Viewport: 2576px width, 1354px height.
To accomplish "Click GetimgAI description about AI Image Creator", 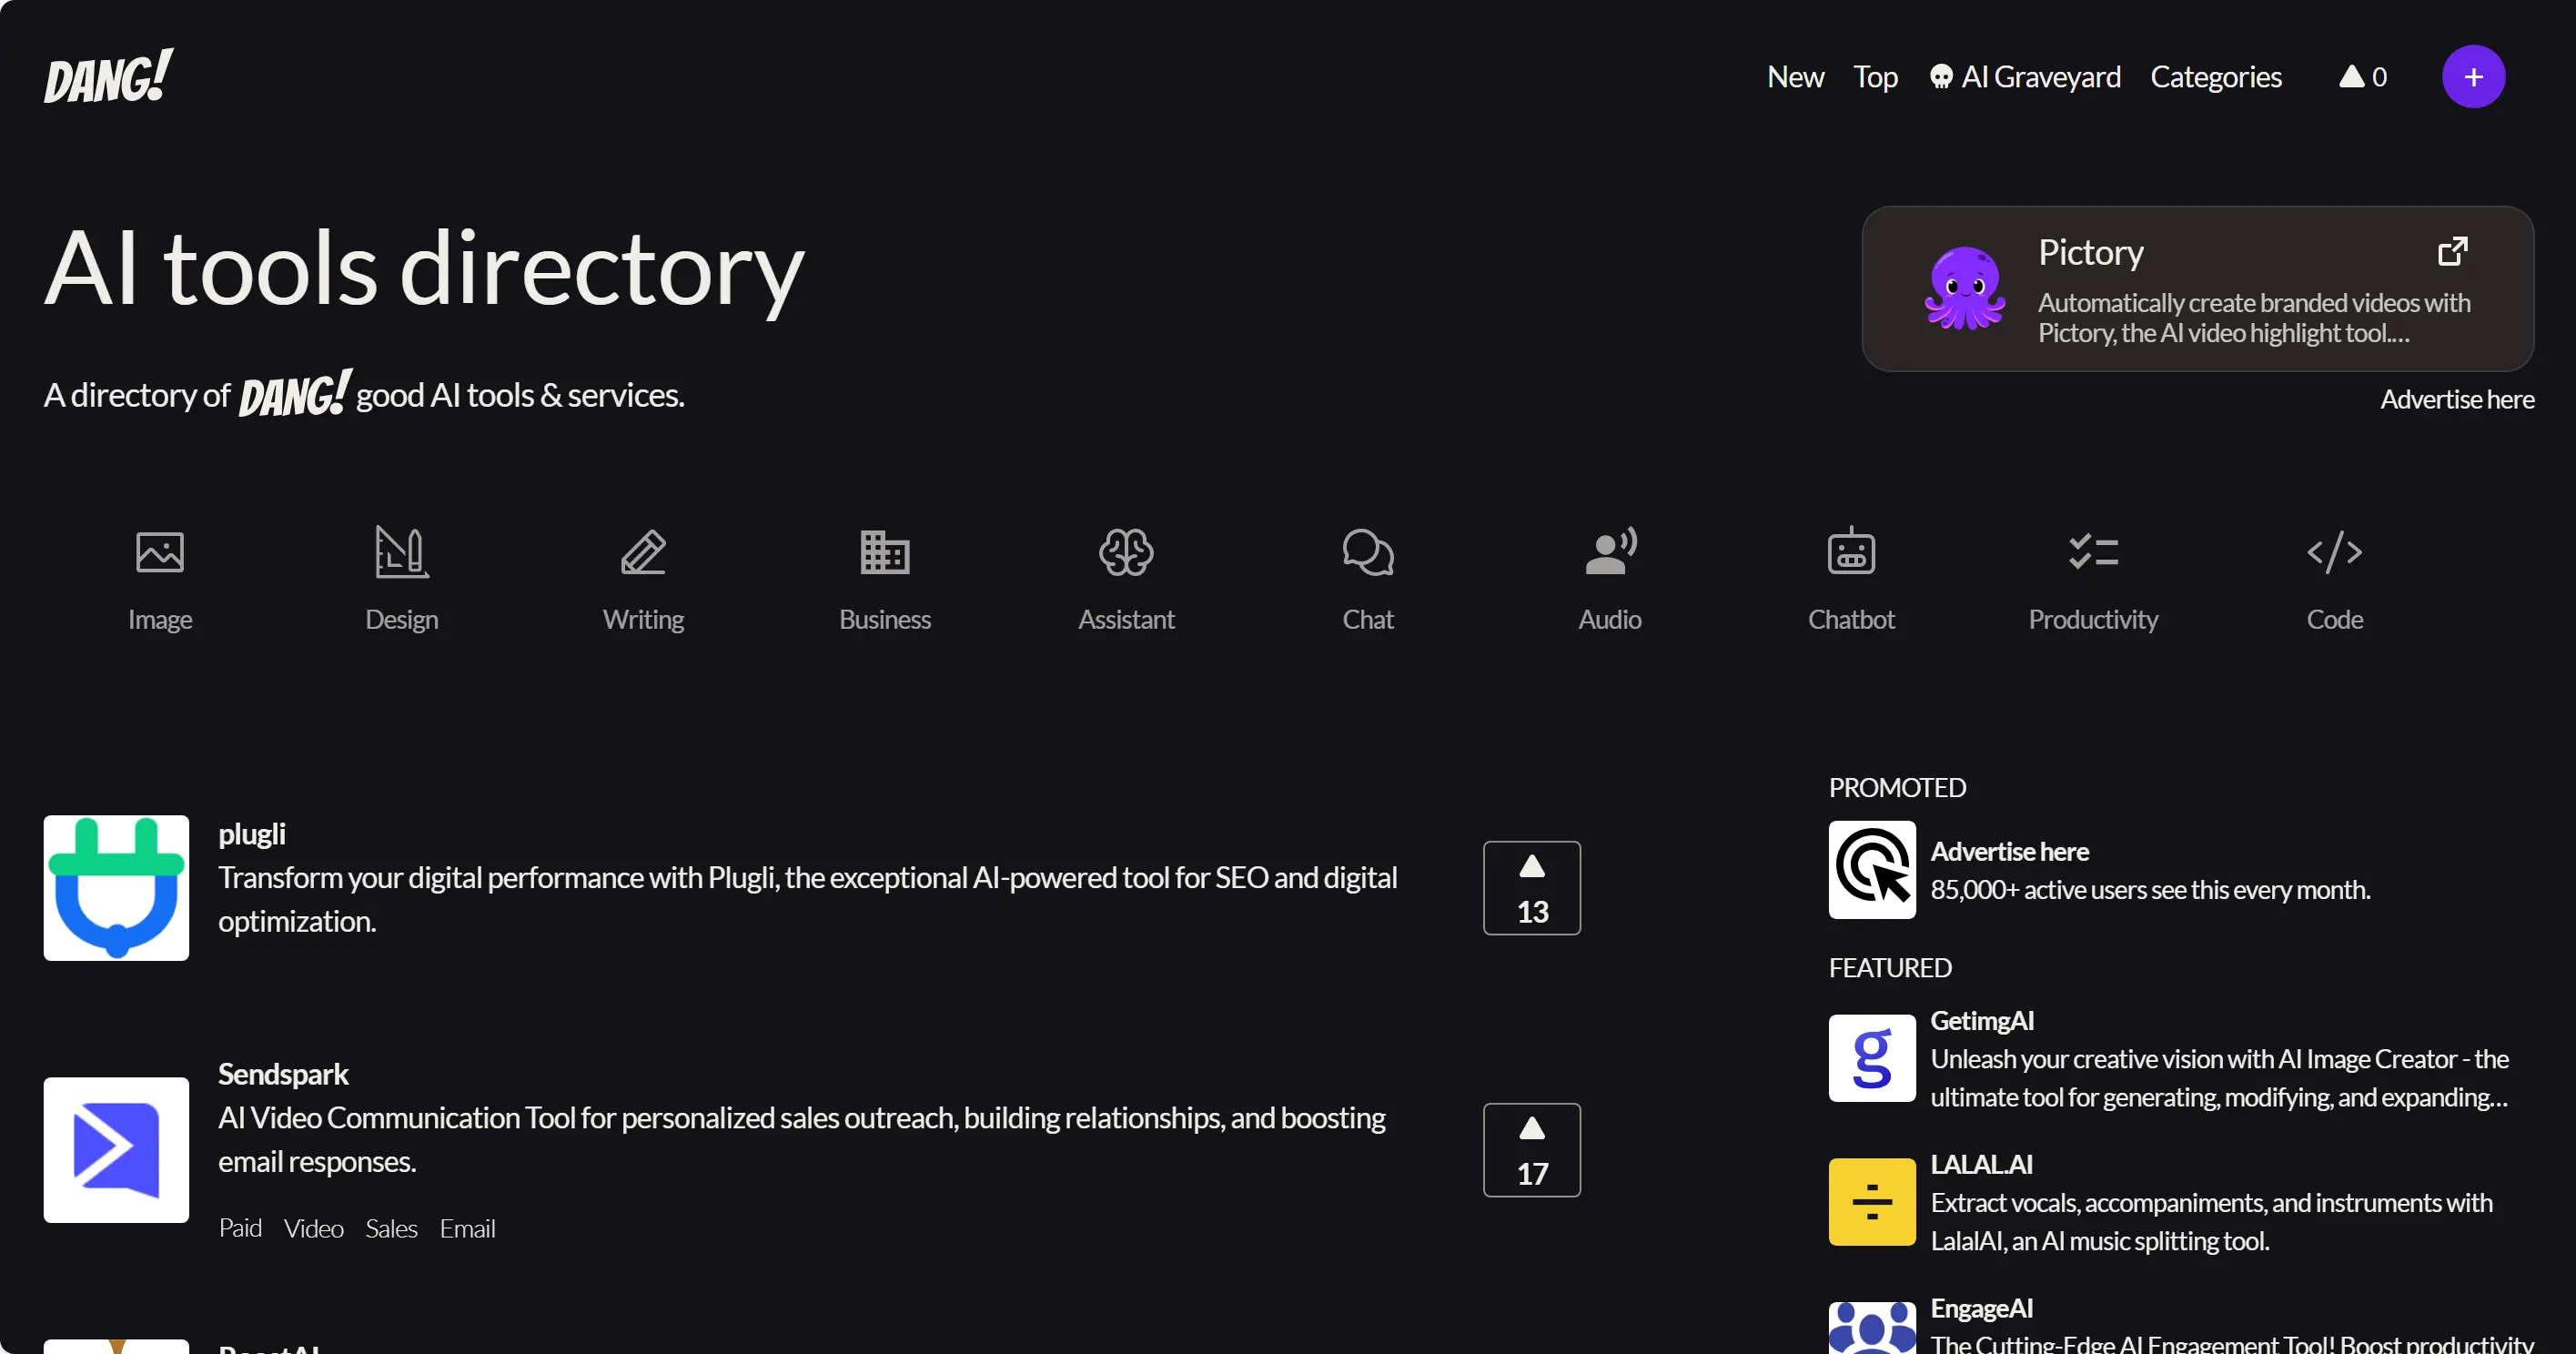I will [2219, 1078].
